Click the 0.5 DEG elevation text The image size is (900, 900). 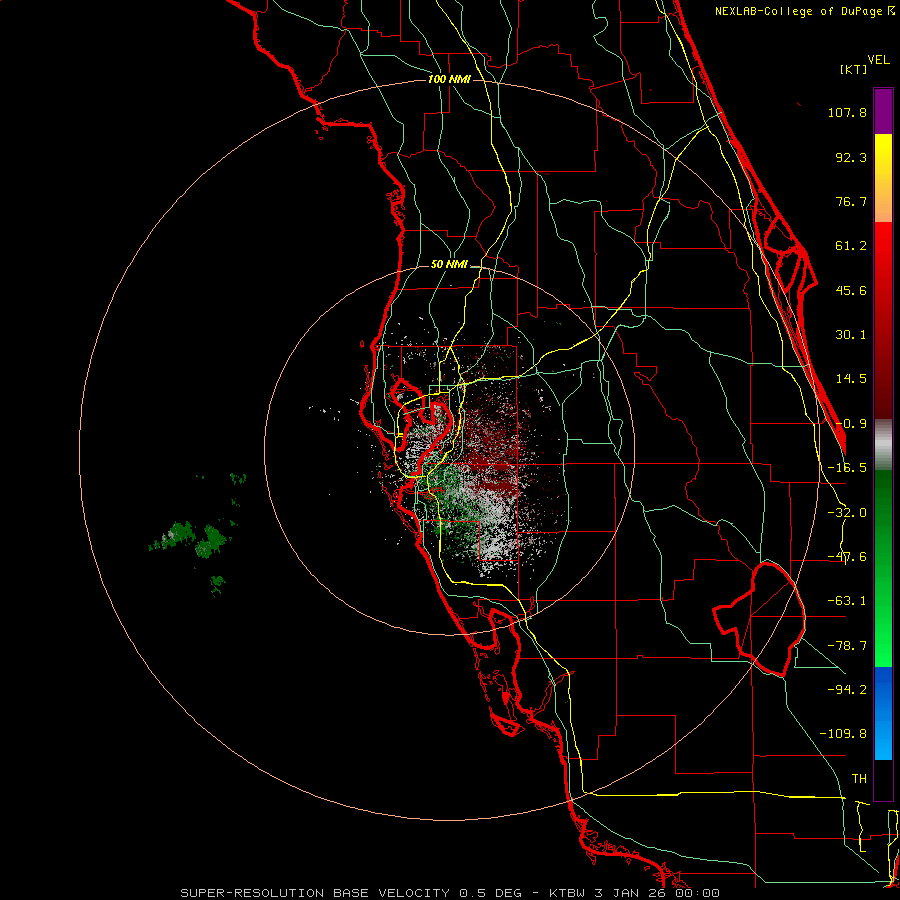(490, 893)
